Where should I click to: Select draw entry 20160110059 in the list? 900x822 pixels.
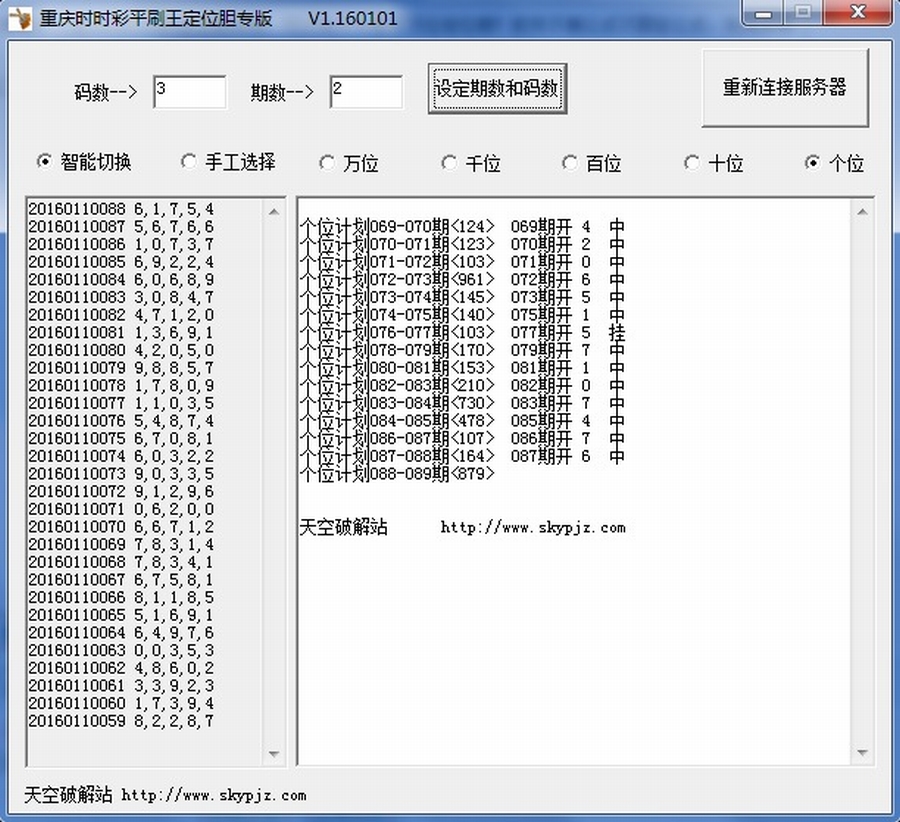point(120,721)
